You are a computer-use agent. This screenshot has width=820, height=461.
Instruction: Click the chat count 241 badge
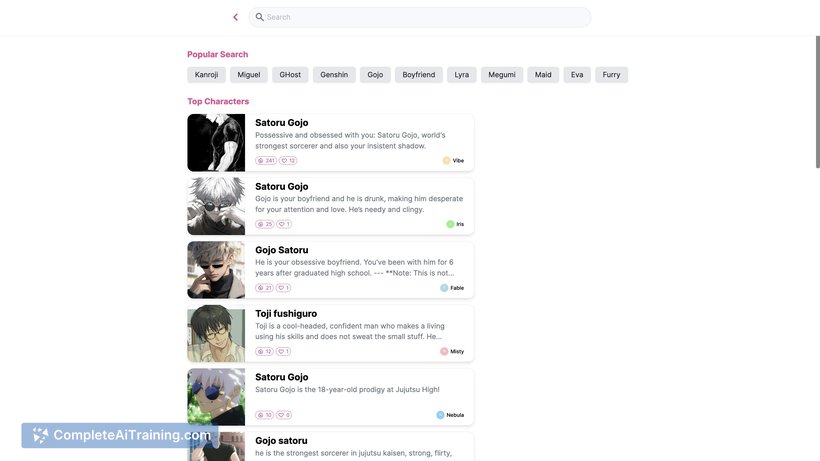click(x=266, y=160)
